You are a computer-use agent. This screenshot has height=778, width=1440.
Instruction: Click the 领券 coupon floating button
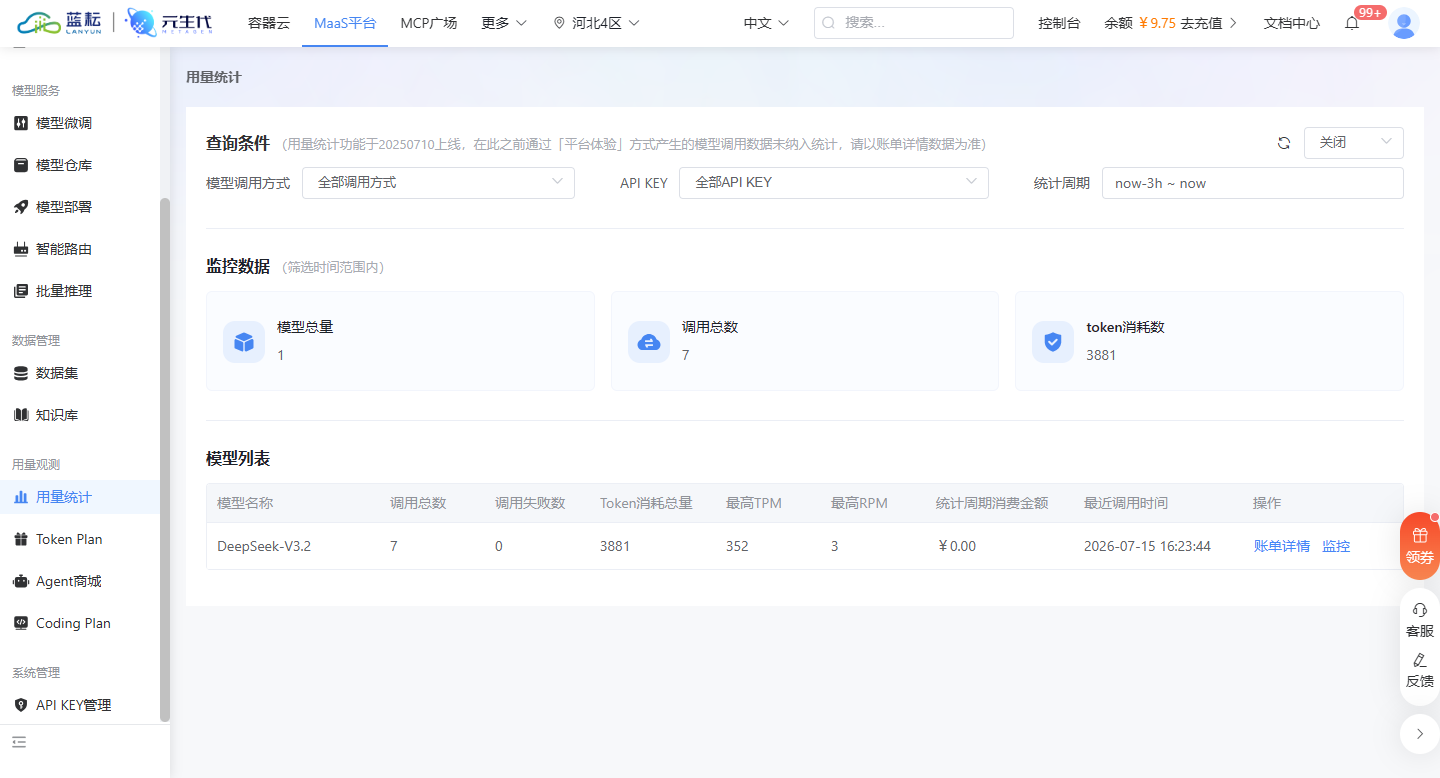tap(1420, 546)
